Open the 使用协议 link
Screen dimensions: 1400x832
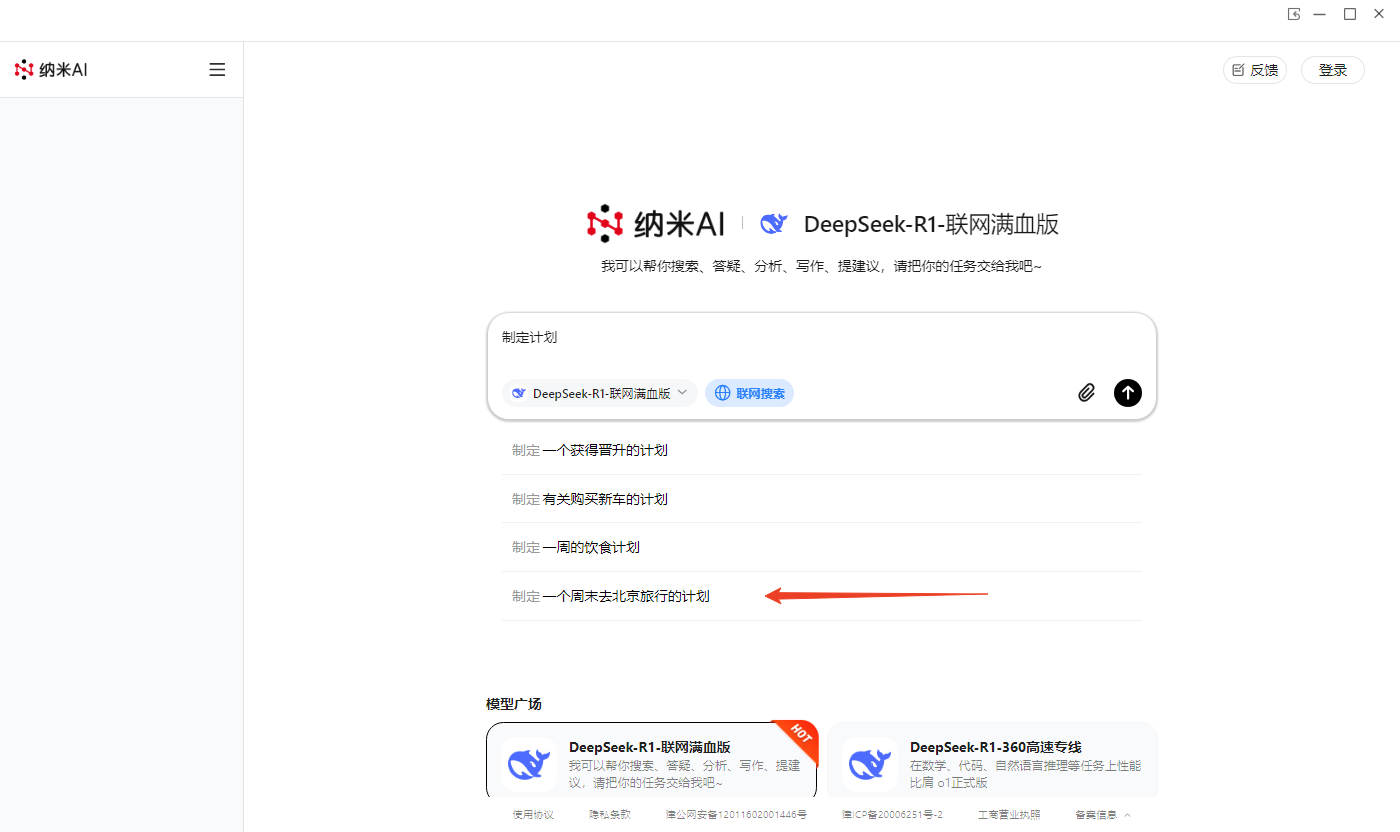(533, 815)
